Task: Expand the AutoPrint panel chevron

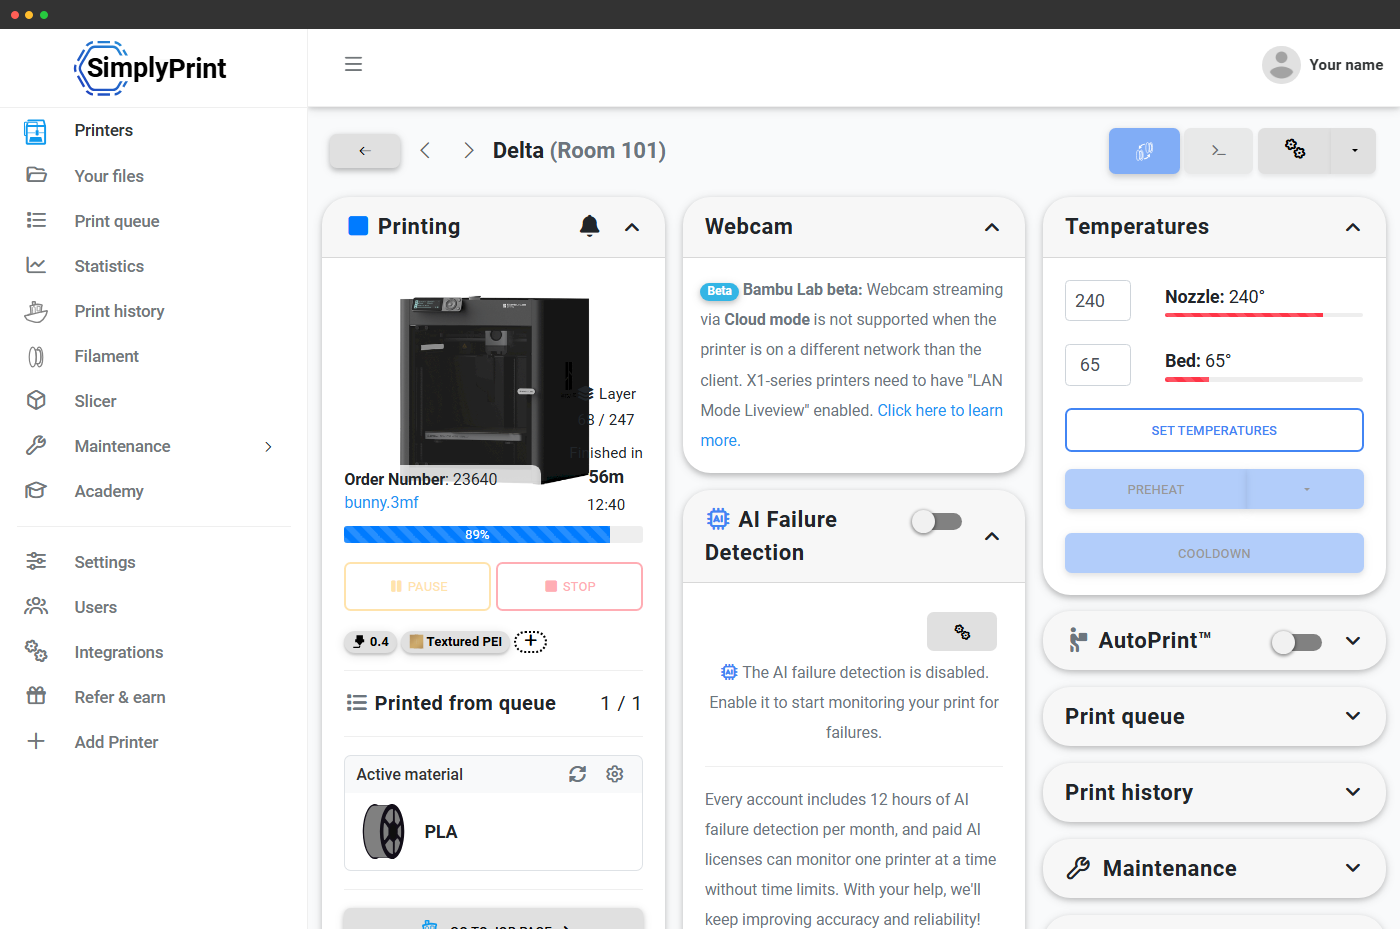Action: coord(1353,641)
